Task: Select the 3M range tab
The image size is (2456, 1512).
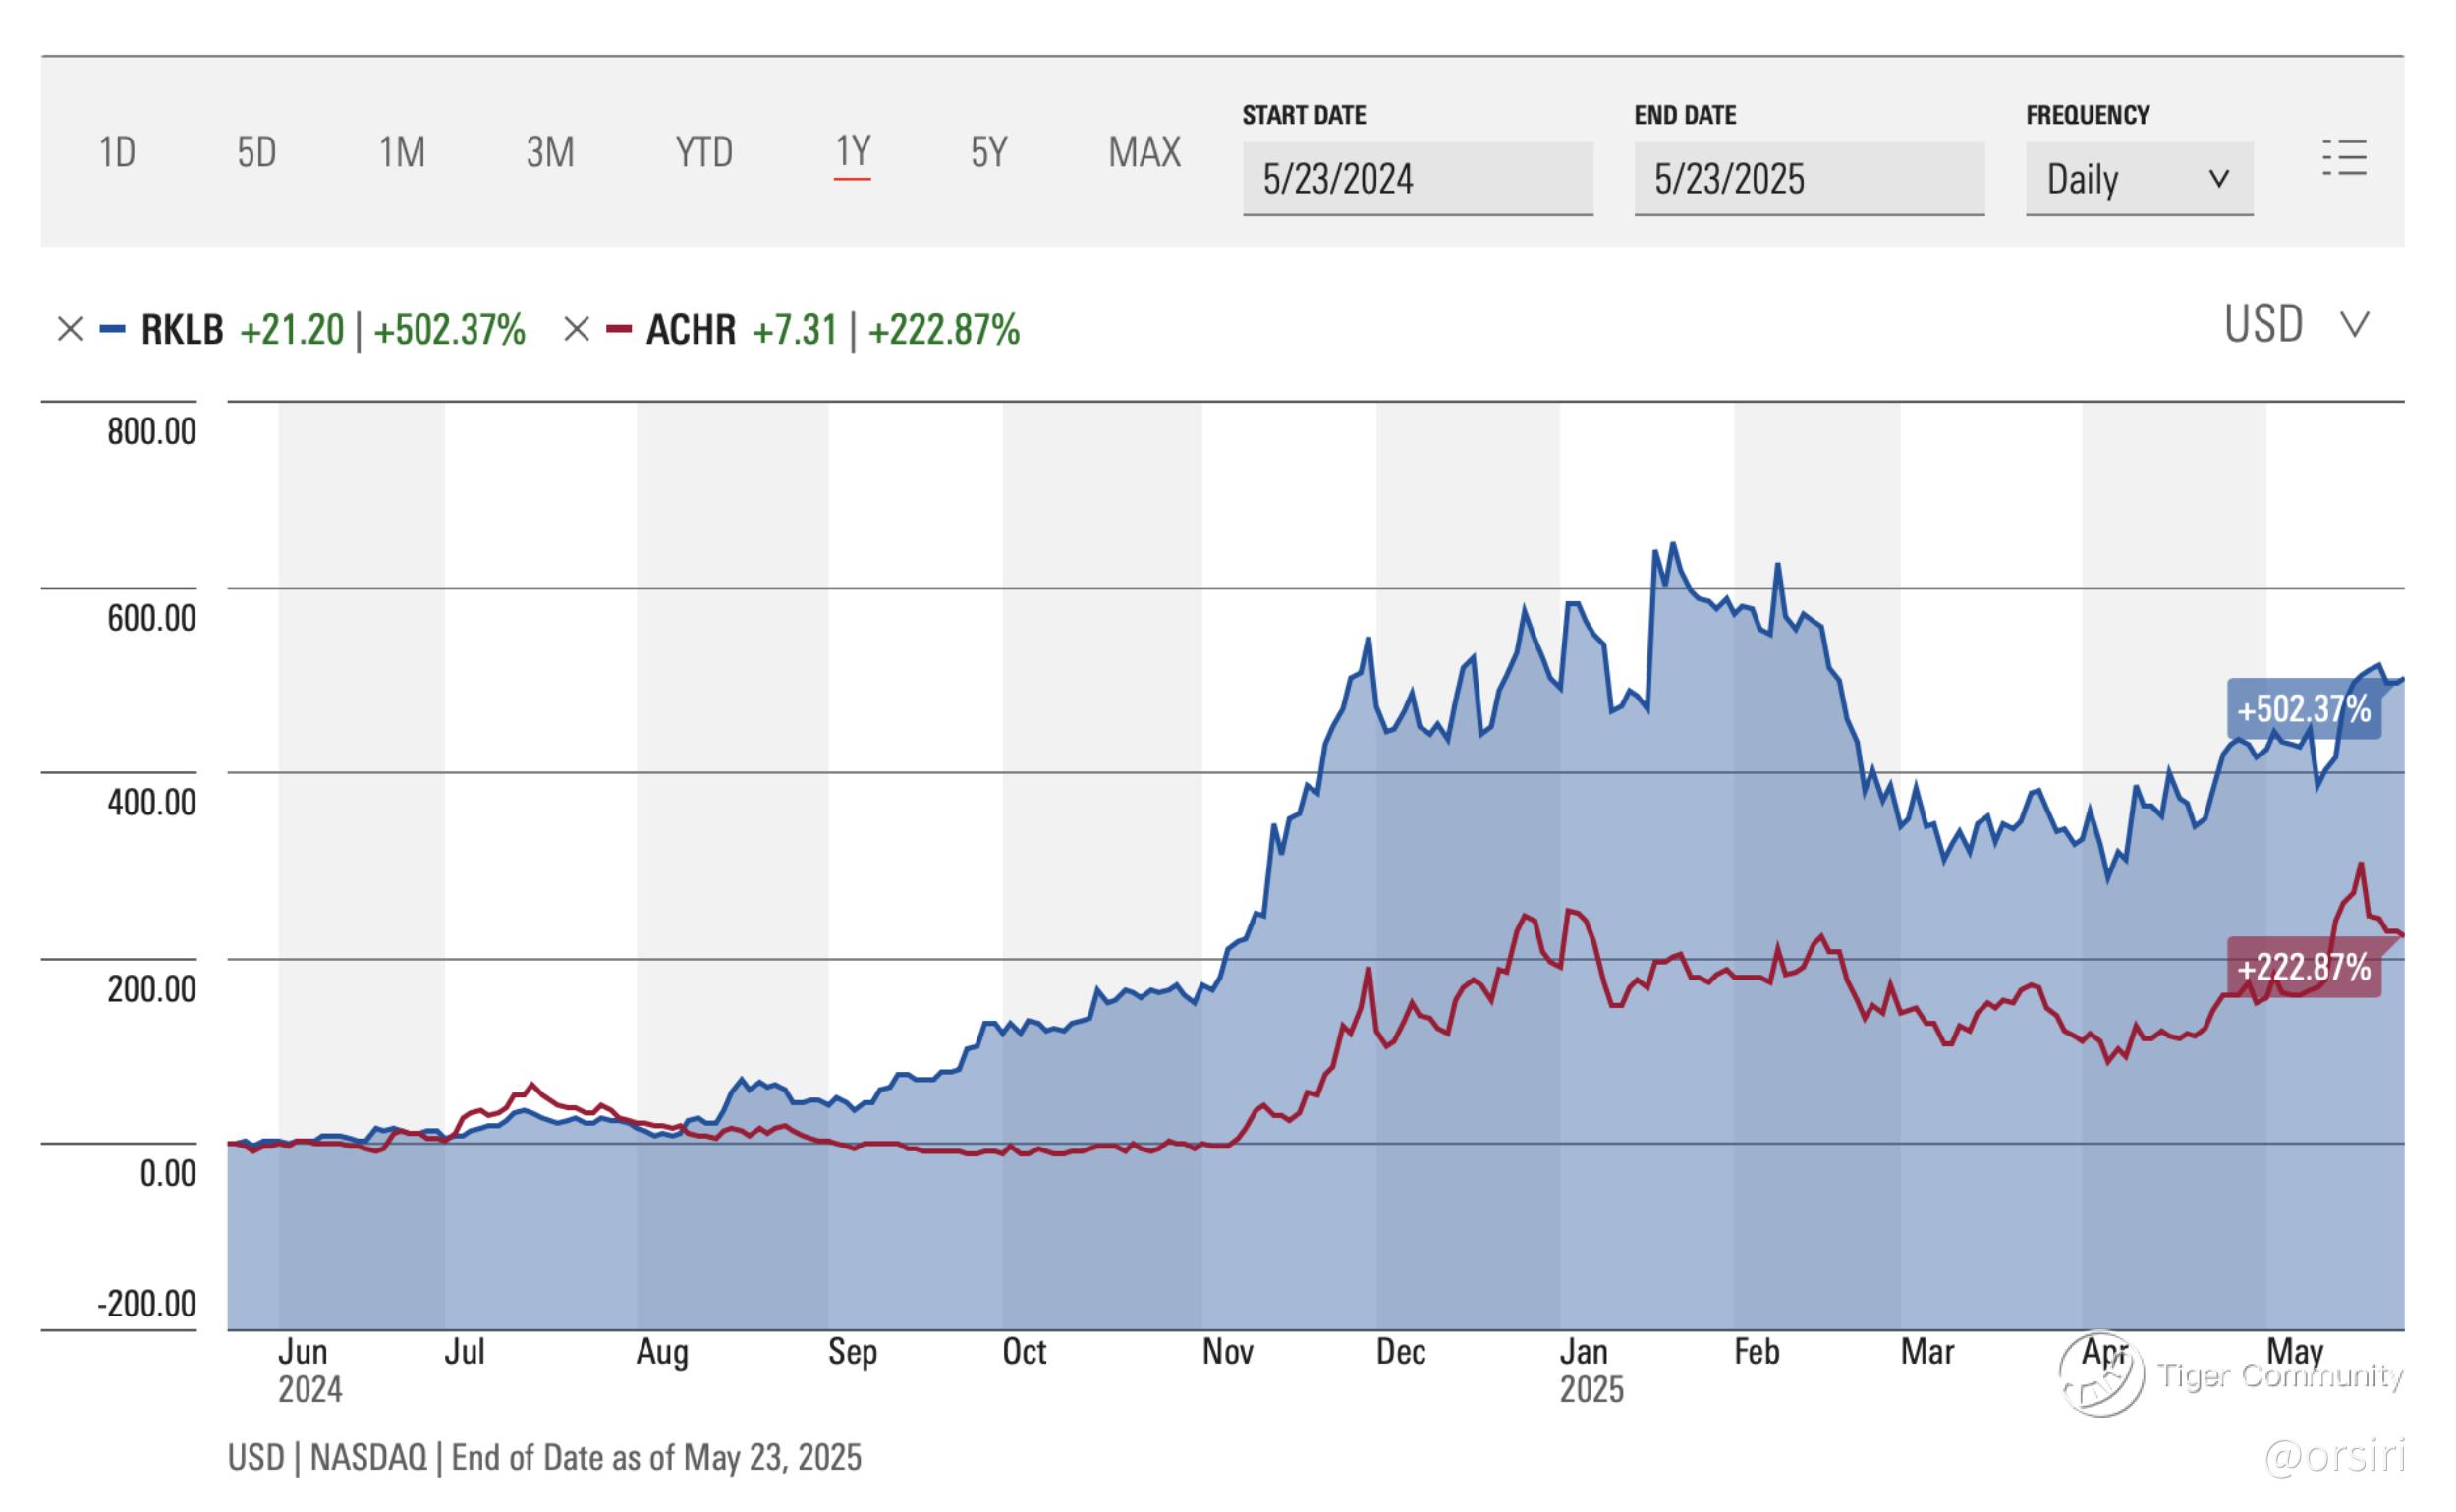Action: click(550, 153)
